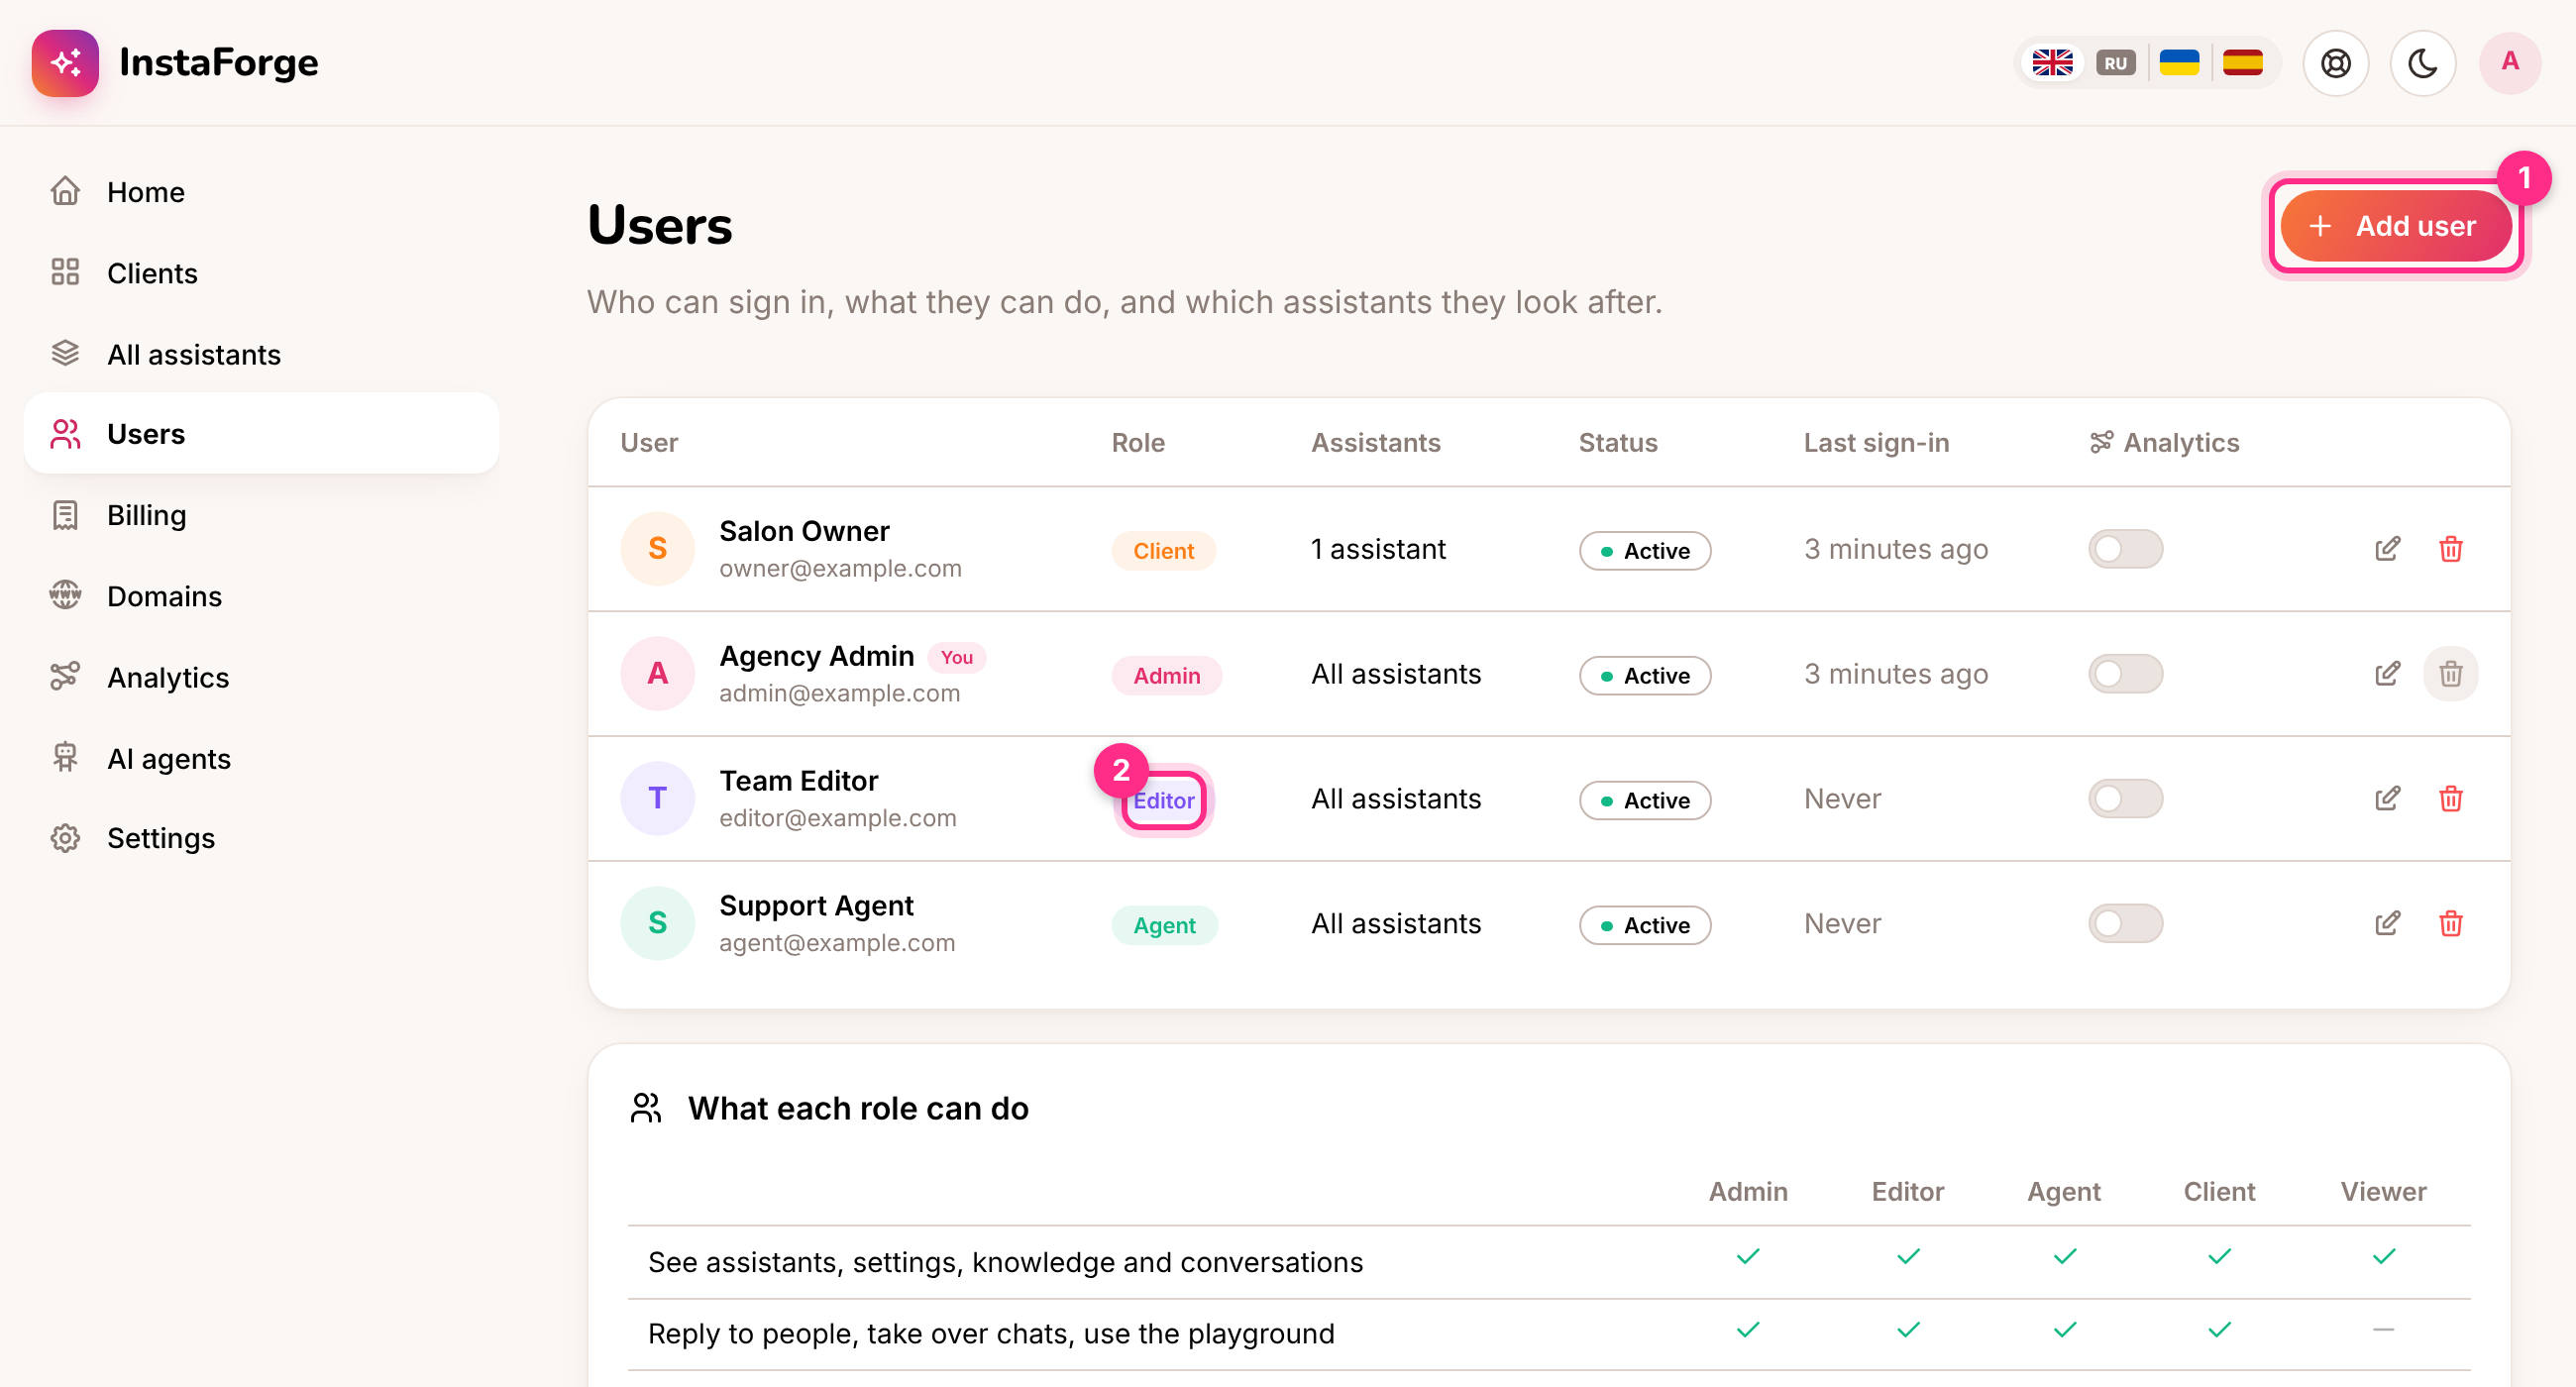The height and width of the screenshot is (1387, 2576).
Task: Open the account avatar A menu
Action: click(2510, 63)
